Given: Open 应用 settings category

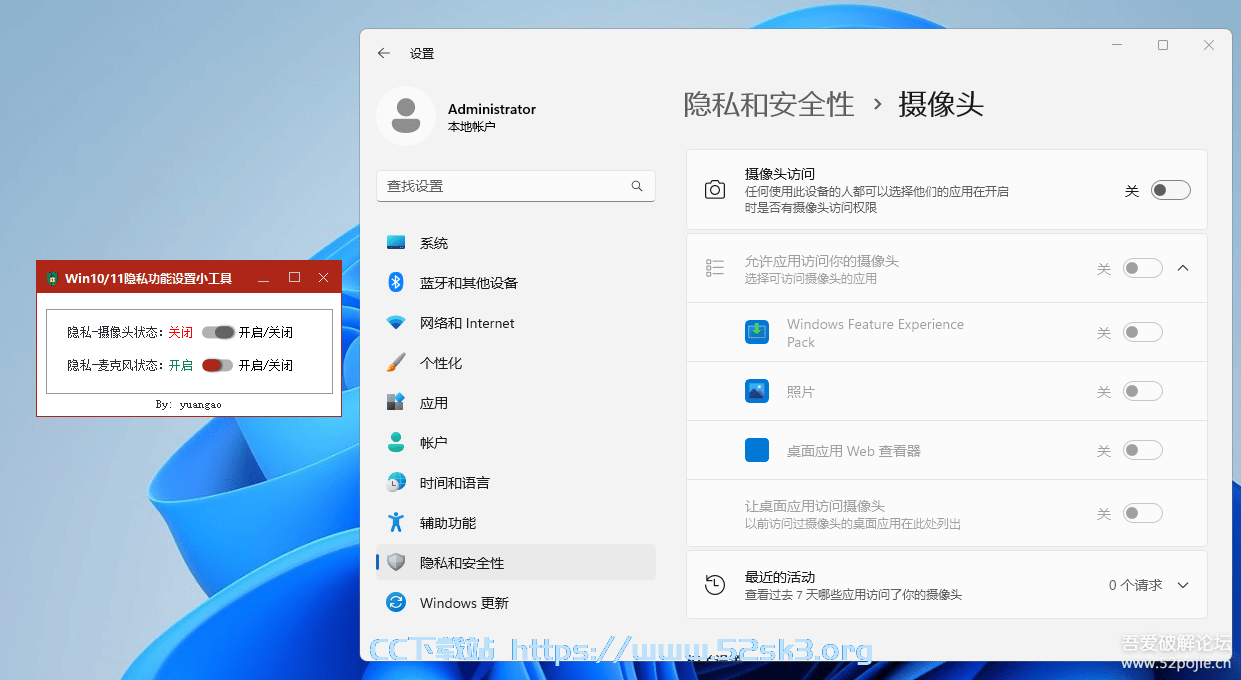Looking at the screenshot, I should tap(515, 403).
